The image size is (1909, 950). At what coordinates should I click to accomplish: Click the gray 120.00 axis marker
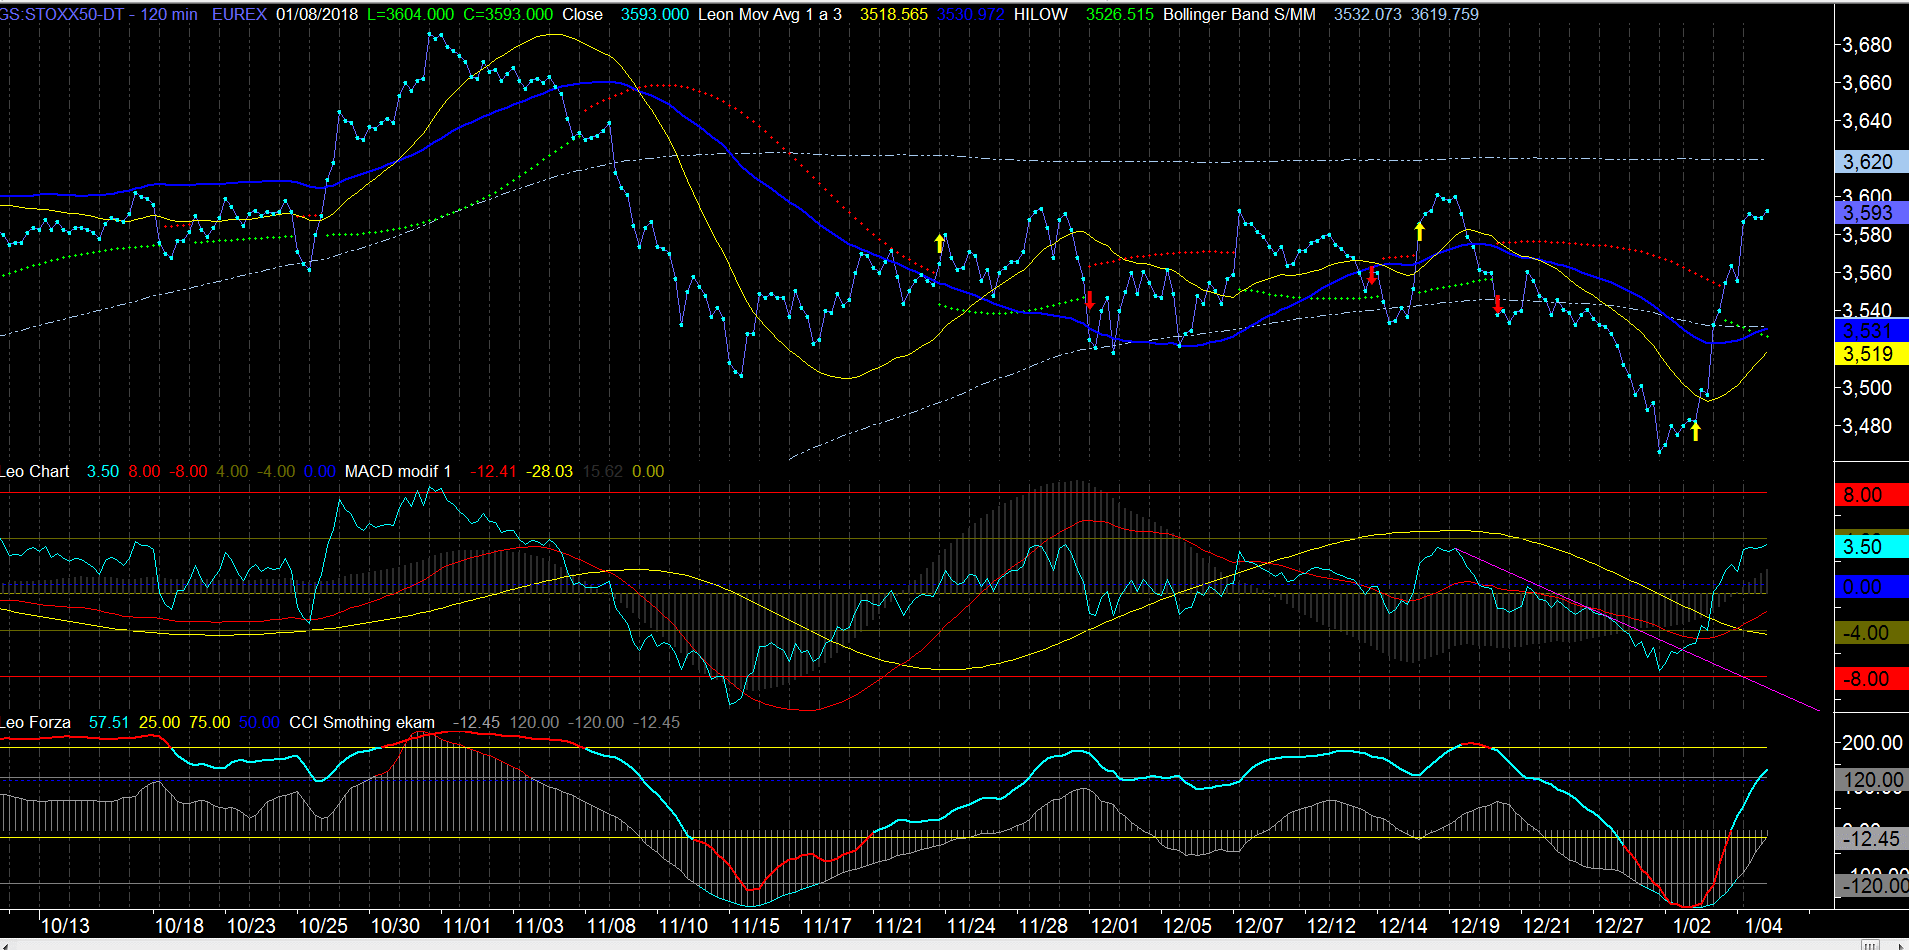(1872, 780)
